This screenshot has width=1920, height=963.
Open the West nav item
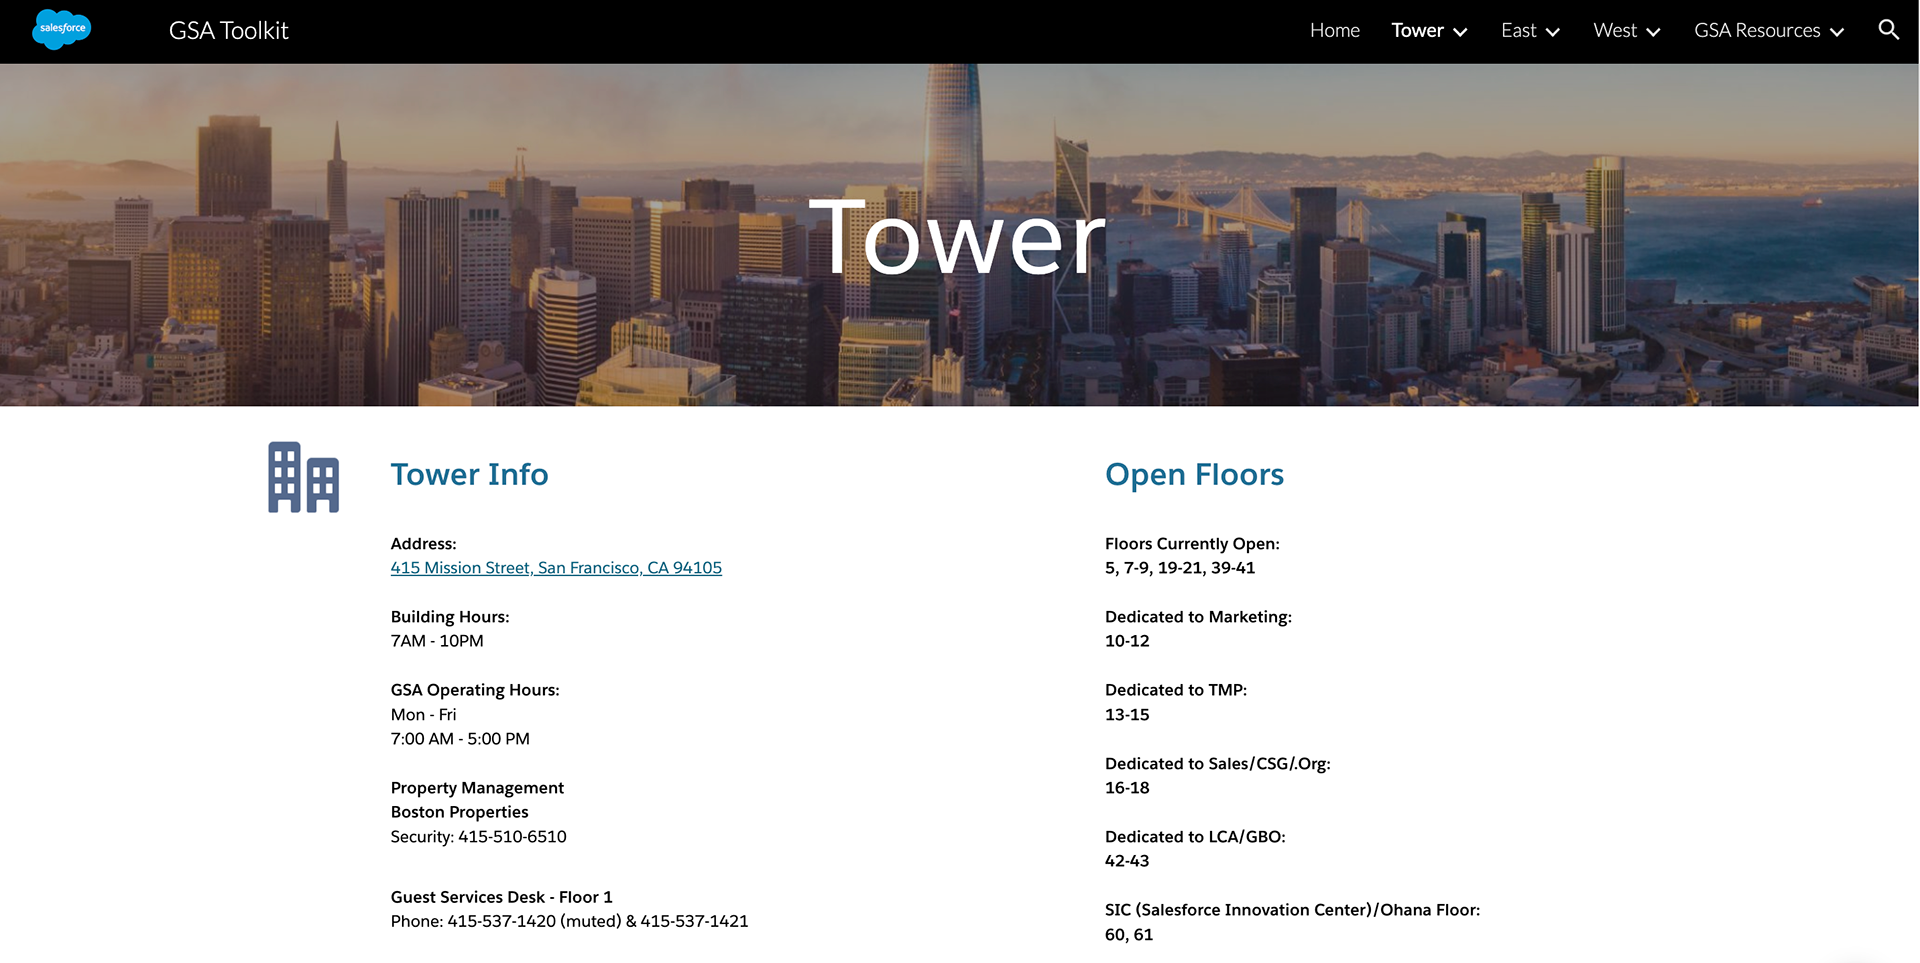1615,31
